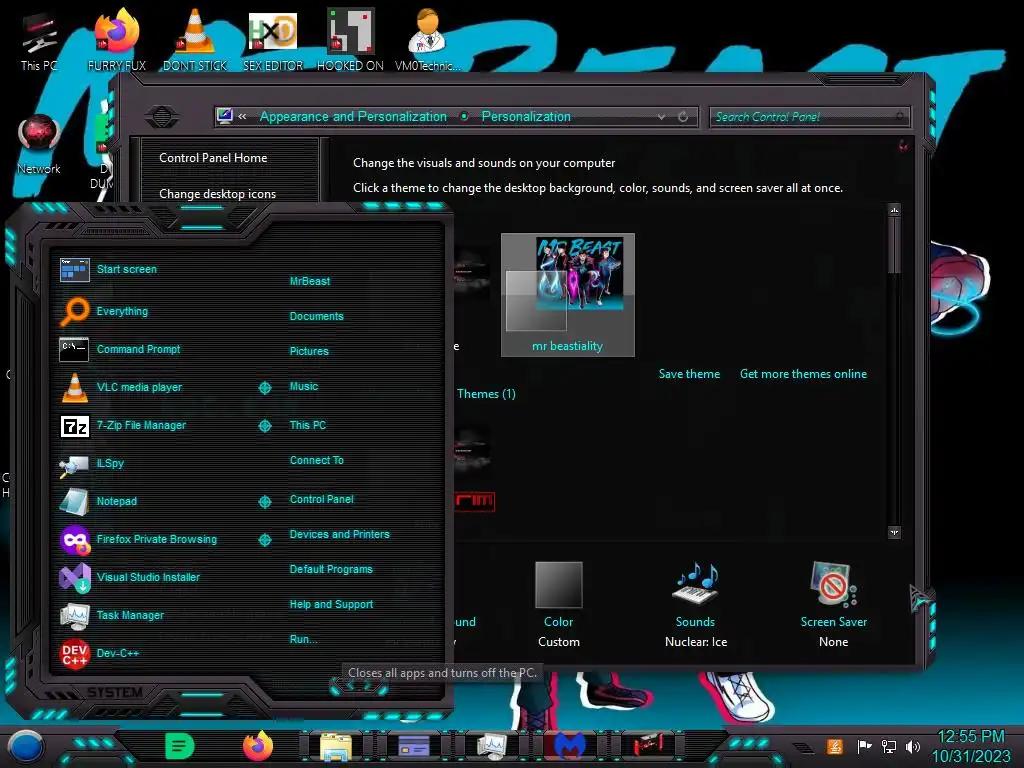Open Network desktop icon

click(x=39, y=144)
